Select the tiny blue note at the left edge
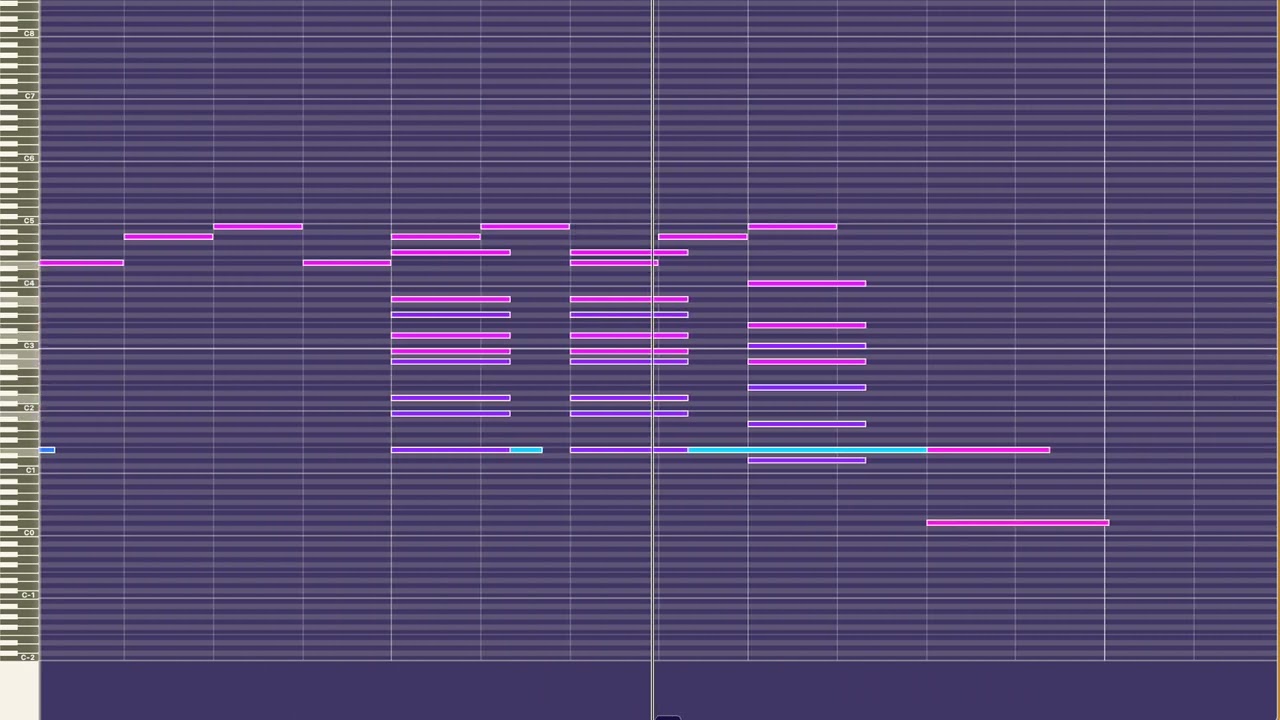The image size is (1280, 720). pyautogui.click(x=47, y=450)
